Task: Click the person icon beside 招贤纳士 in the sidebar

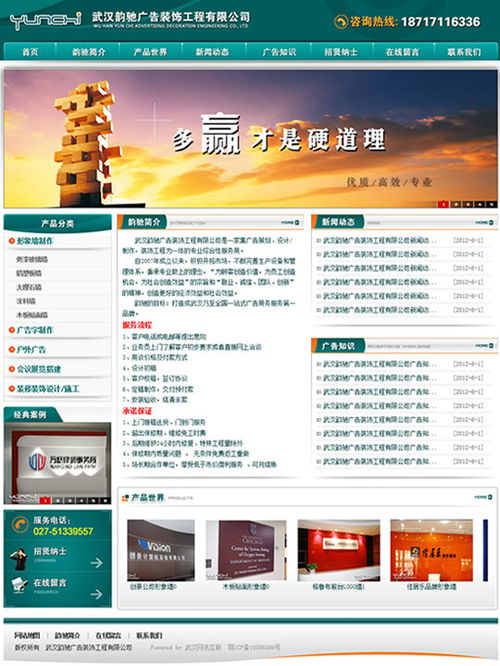Action: 19,559
